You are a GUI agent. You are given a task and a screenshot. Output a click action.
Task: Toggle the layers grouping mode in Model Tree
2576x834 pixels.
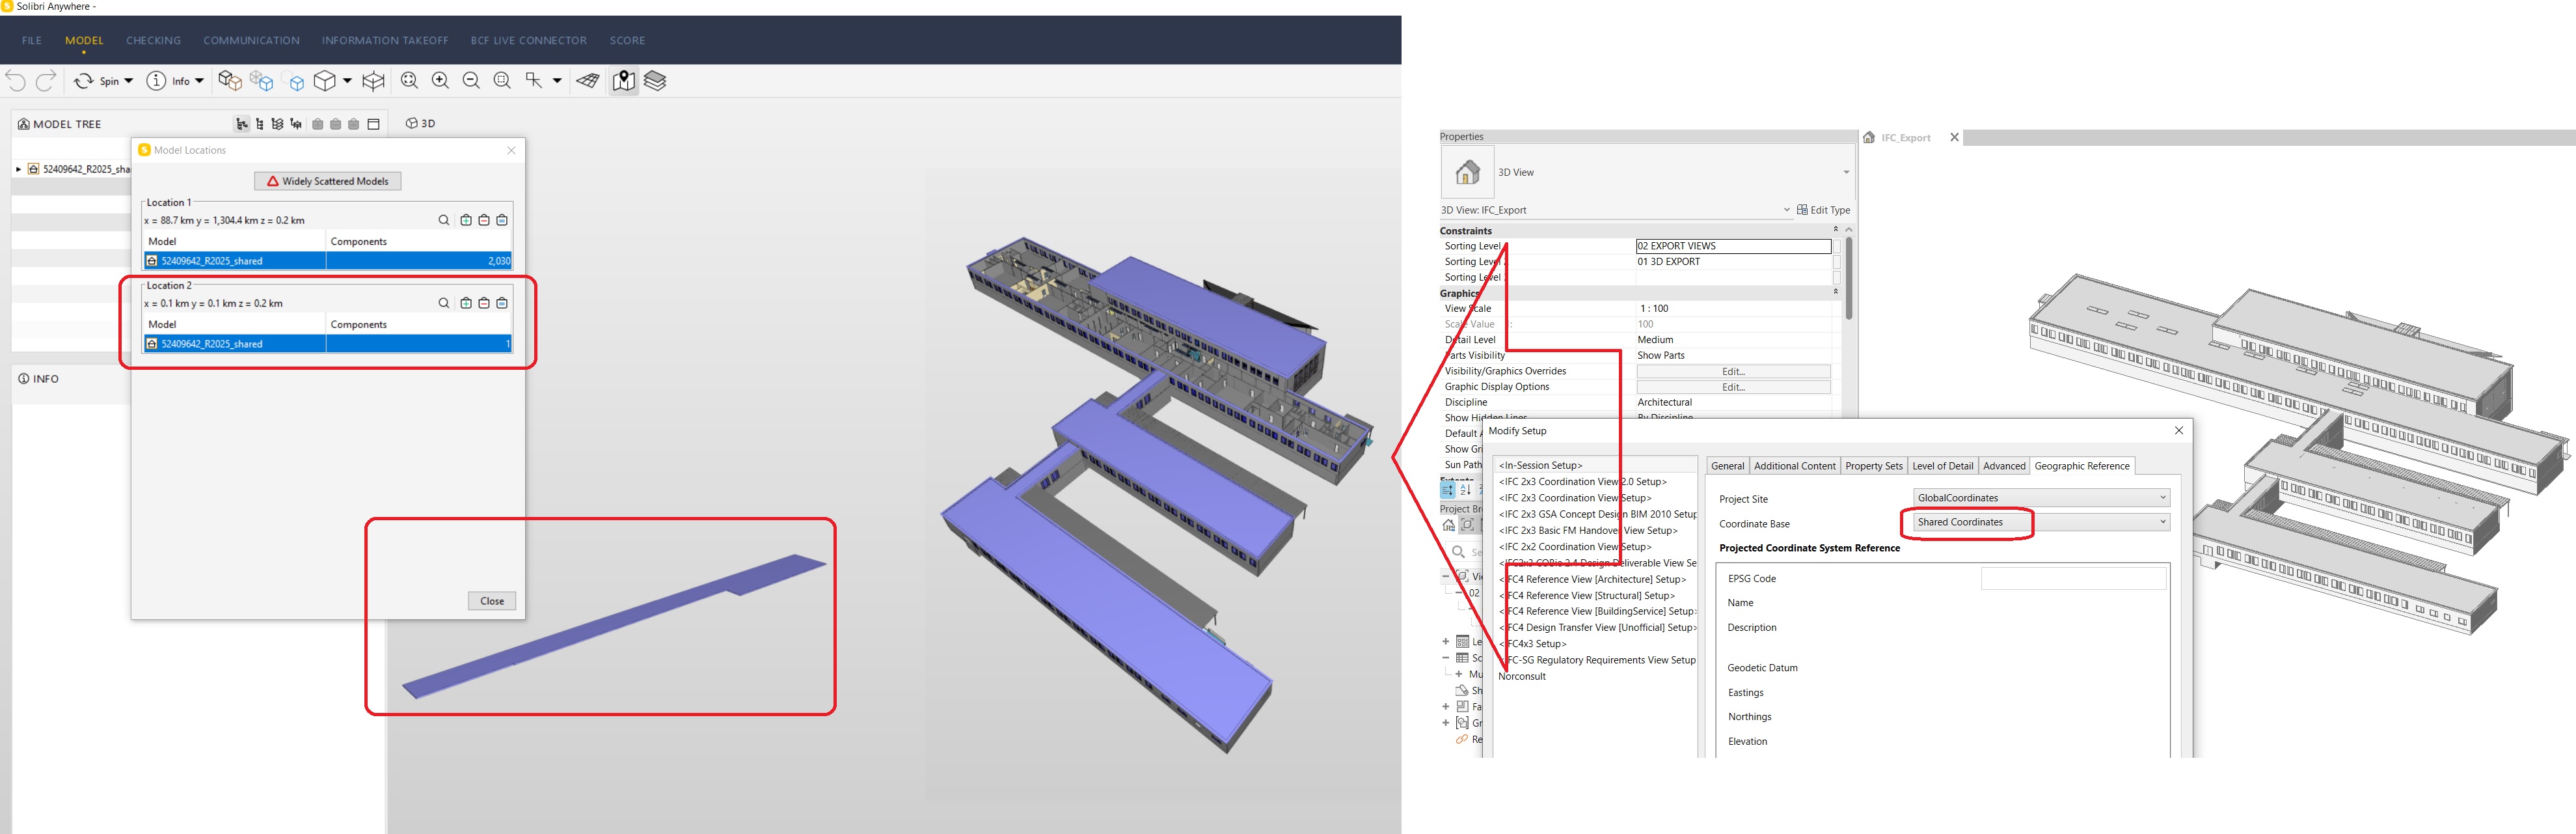click(x=277, y=124)
